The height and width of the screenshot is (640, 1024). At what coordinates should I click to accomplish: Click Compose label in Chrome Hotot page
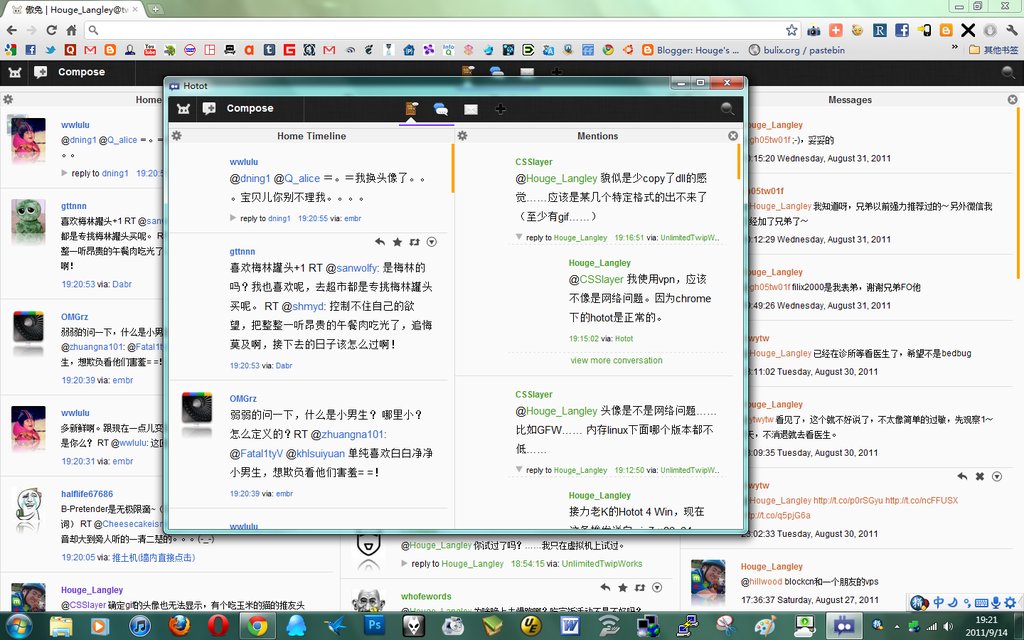pos(82,72)
